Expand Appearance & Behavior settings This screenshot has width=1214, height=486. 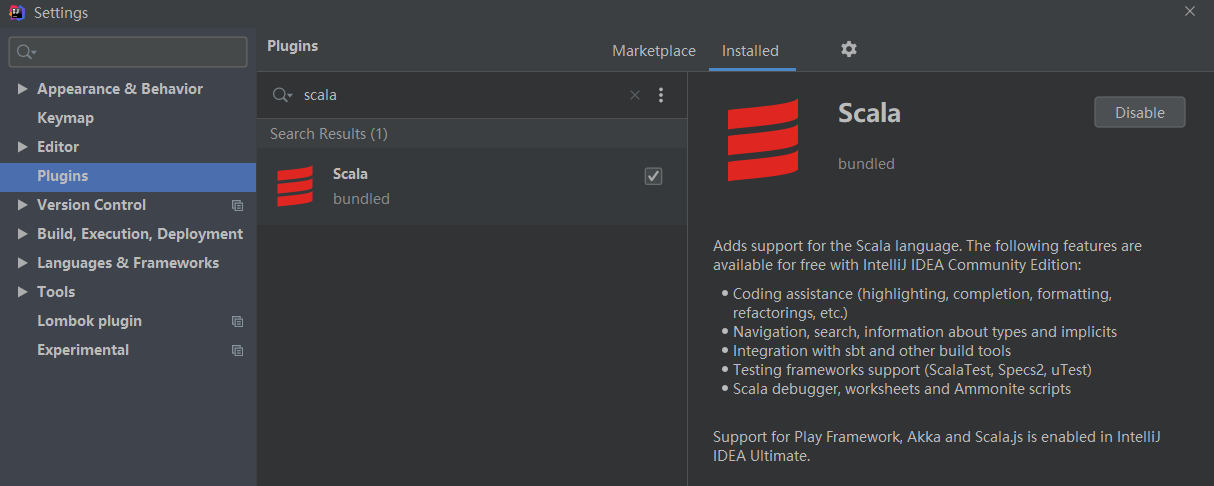point(23,89)
